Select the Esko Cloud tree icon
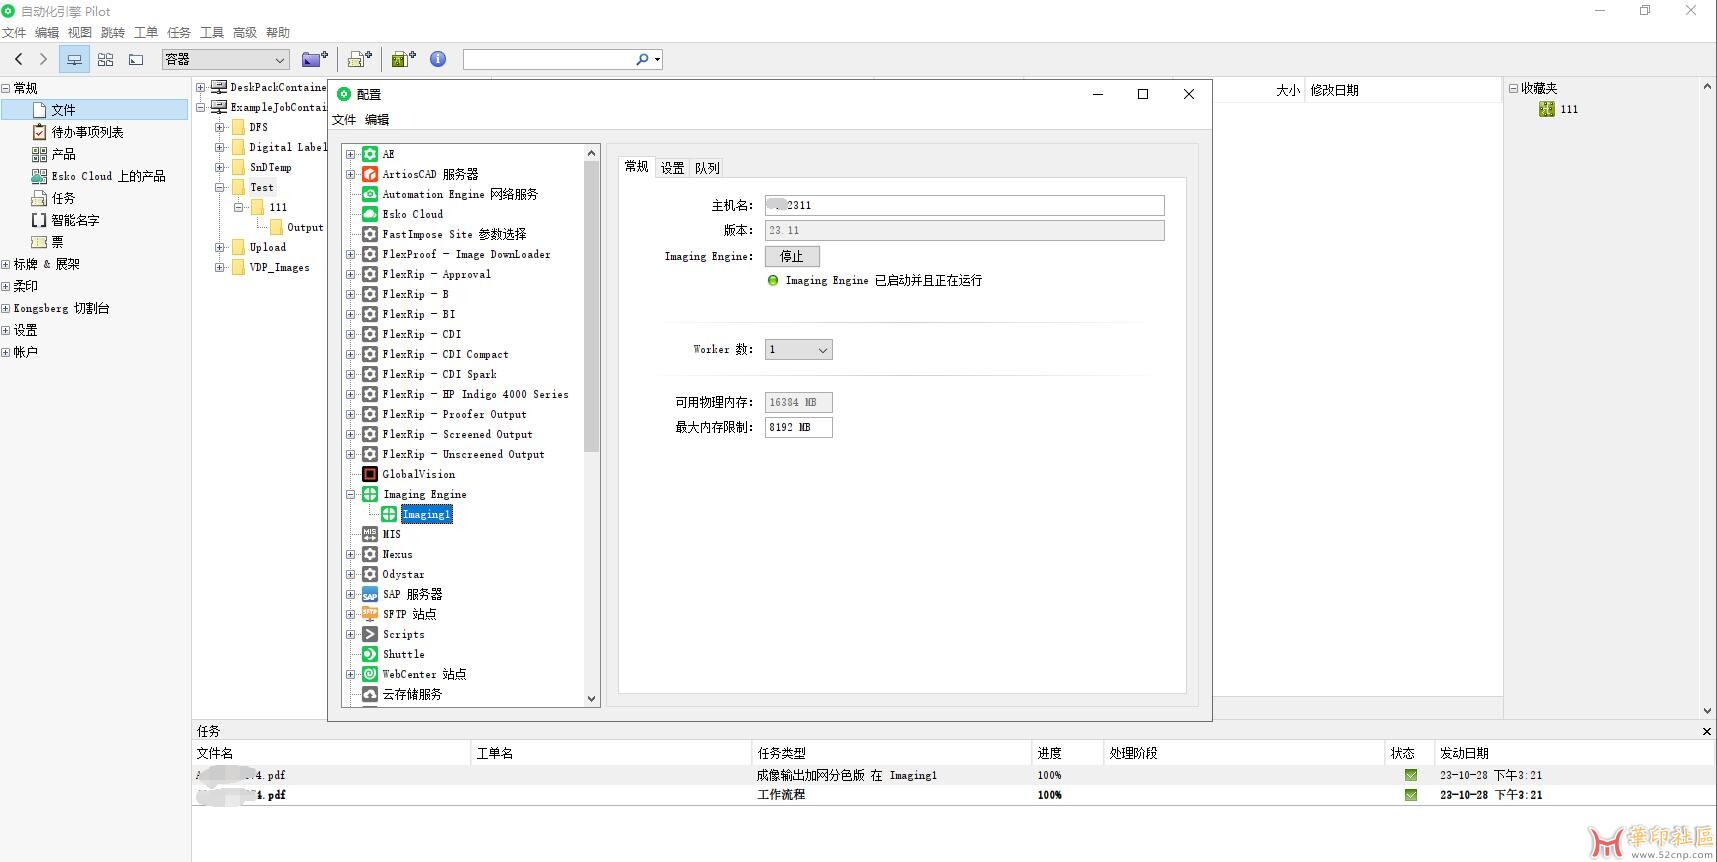Screen dimensions: 1717x862 pyautogui.click(x=370, y=214)
